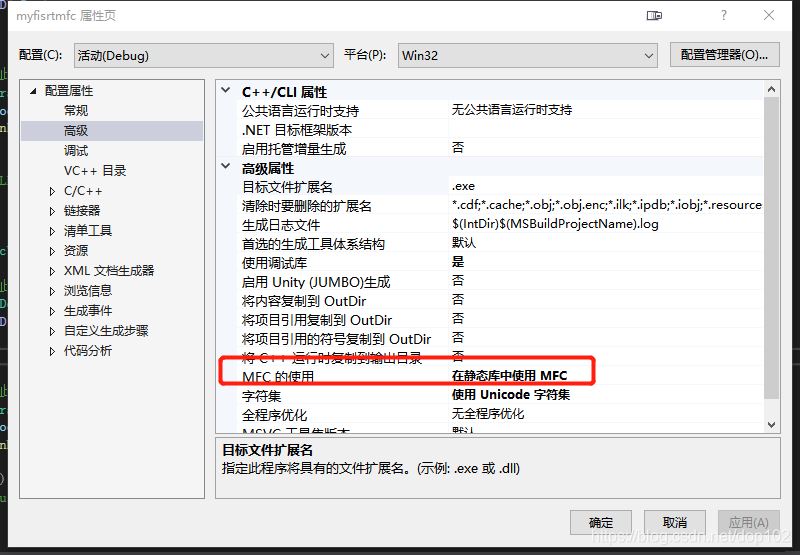Collapse the 配置属性 tree node
This screenshot has height=555, width=800.
[34, 91]
